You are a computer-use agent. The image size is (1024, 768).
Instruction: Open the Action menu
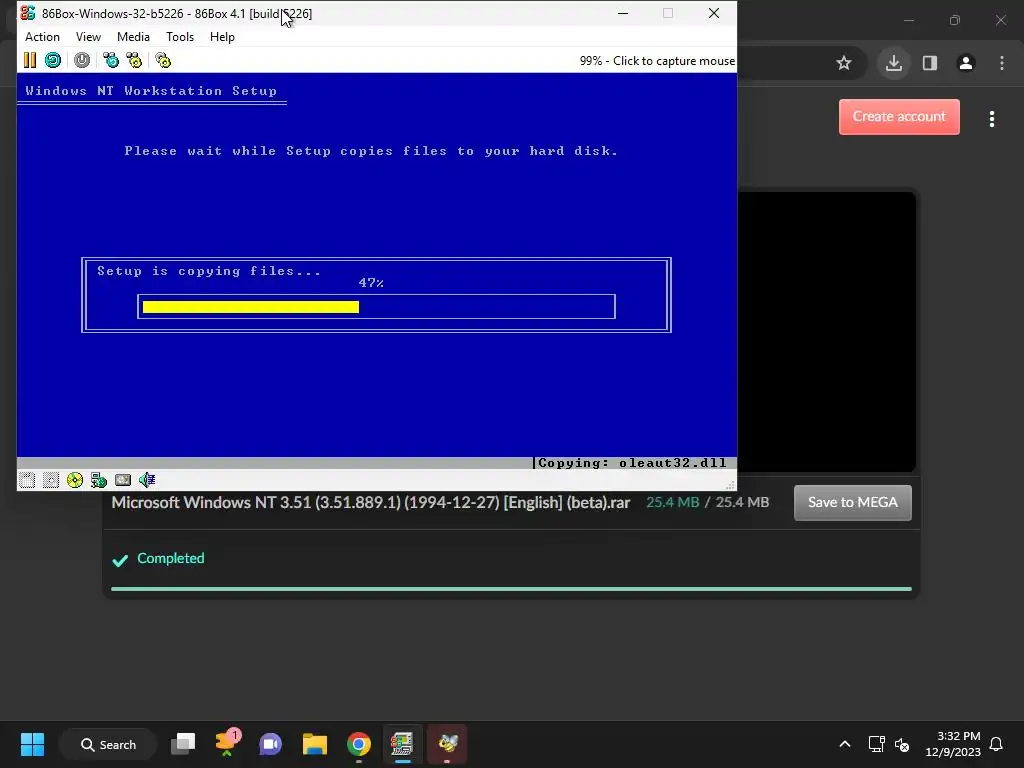[x=42, y=37]
